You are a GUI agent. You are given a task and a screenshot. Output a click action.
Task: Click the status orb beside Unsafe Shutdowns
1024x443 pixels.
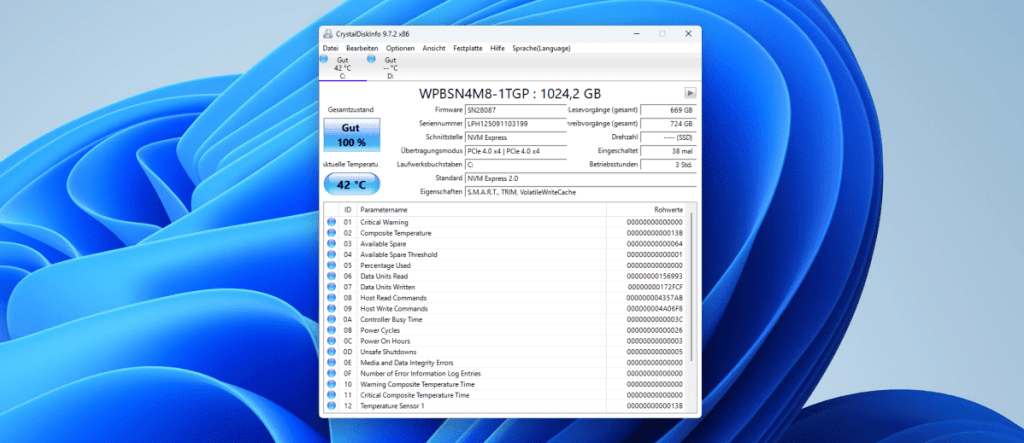(x=332, y=352)
